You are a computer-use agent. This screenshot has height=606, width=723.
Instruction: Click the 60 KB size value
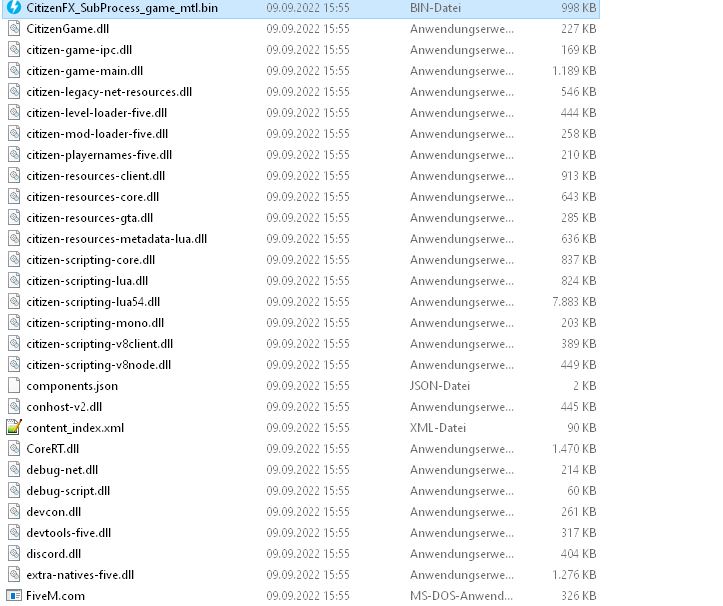pos(582,490)
